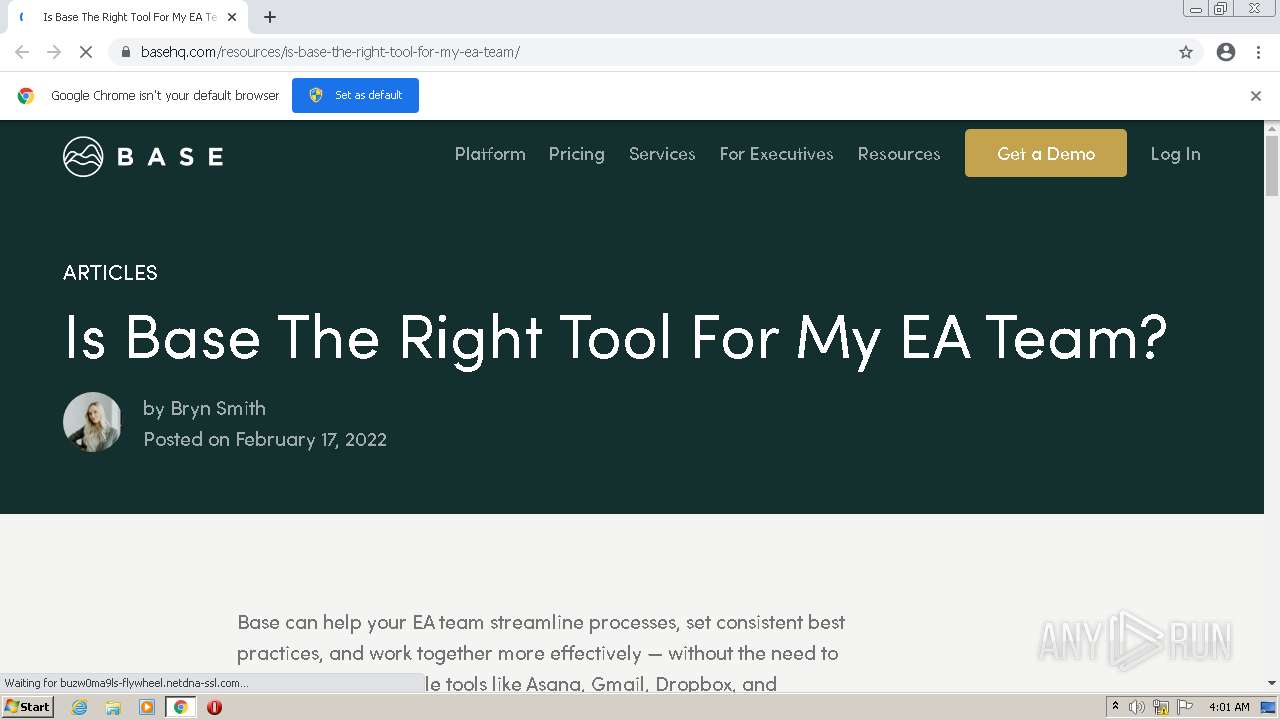Click Bryn Smith's author photo
Screen dimensions: 1280x720
pyautogui.click(x=92, y=422)
